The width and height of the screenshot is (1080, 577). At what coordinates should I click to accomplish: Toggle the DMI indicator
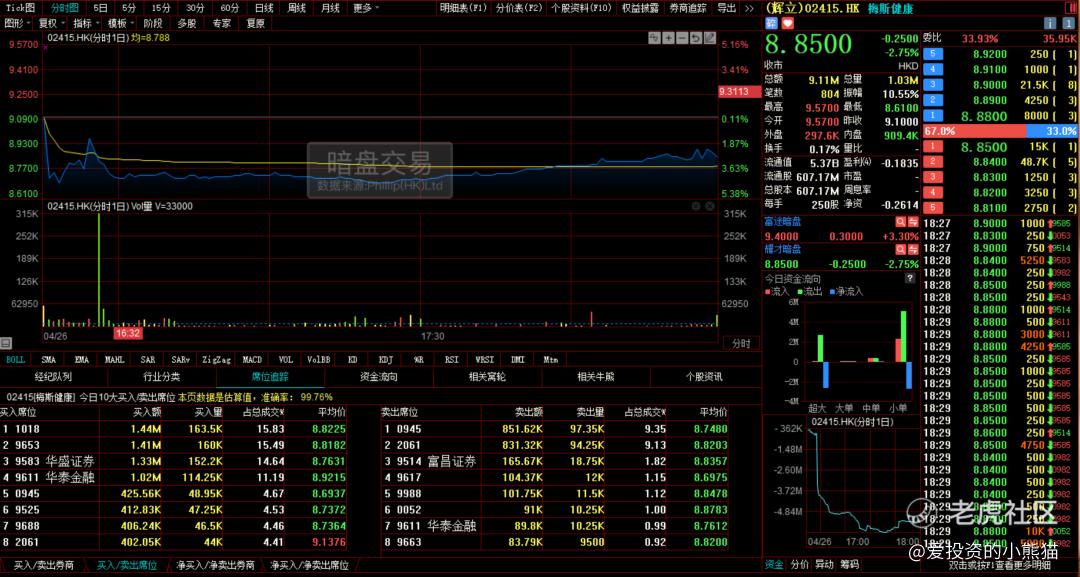pos(518,359)
